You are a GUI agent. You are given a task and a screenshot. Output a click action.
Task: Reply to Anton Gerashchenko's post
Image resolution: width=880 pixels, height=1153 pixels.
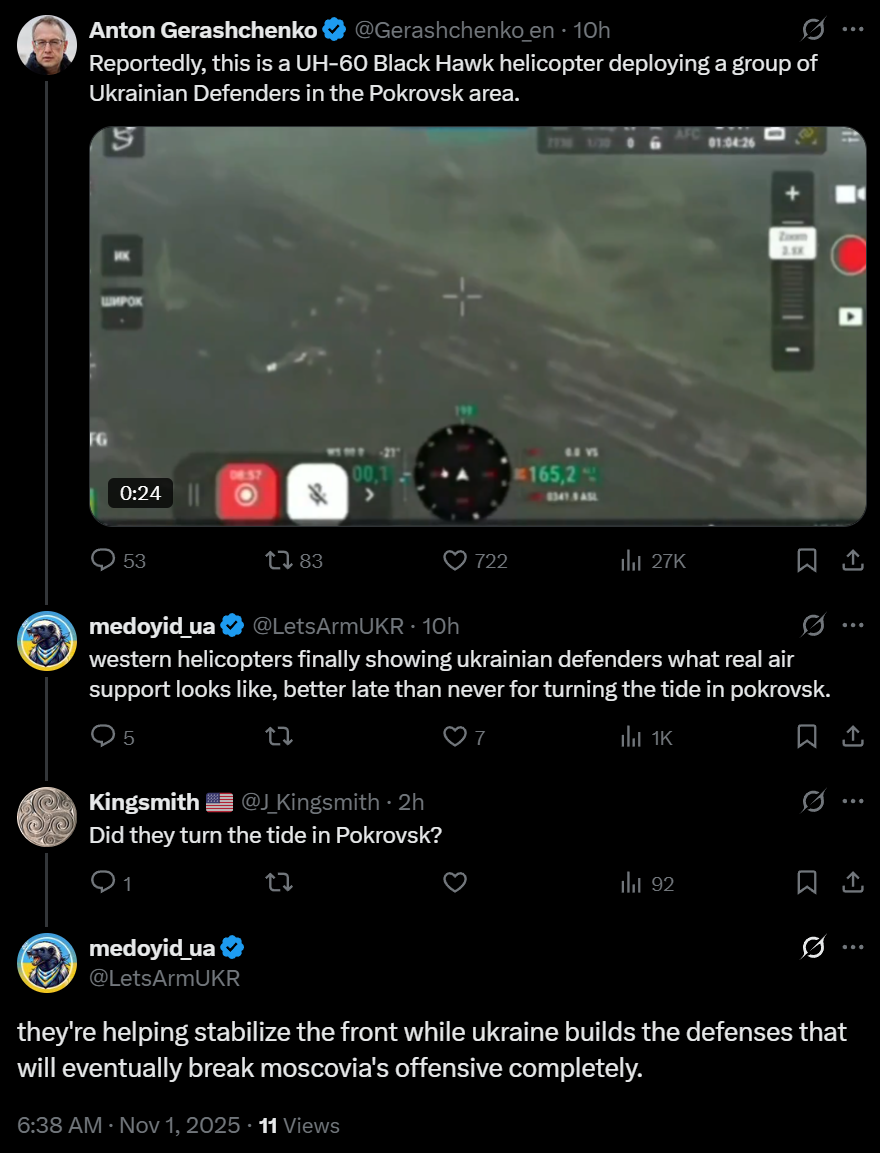(x=118, y=561)
